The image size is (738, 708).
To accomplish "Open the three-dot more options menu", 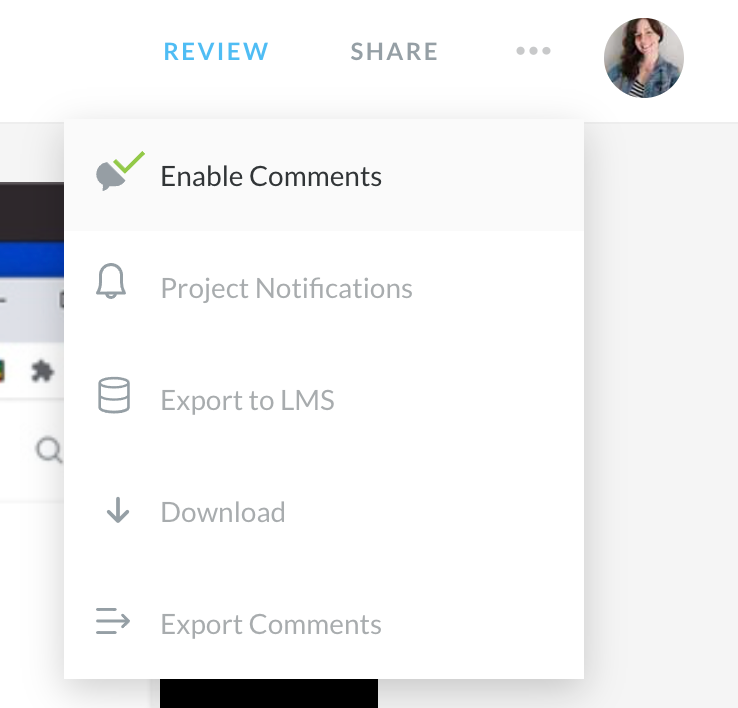I will [x=533, y=52].
